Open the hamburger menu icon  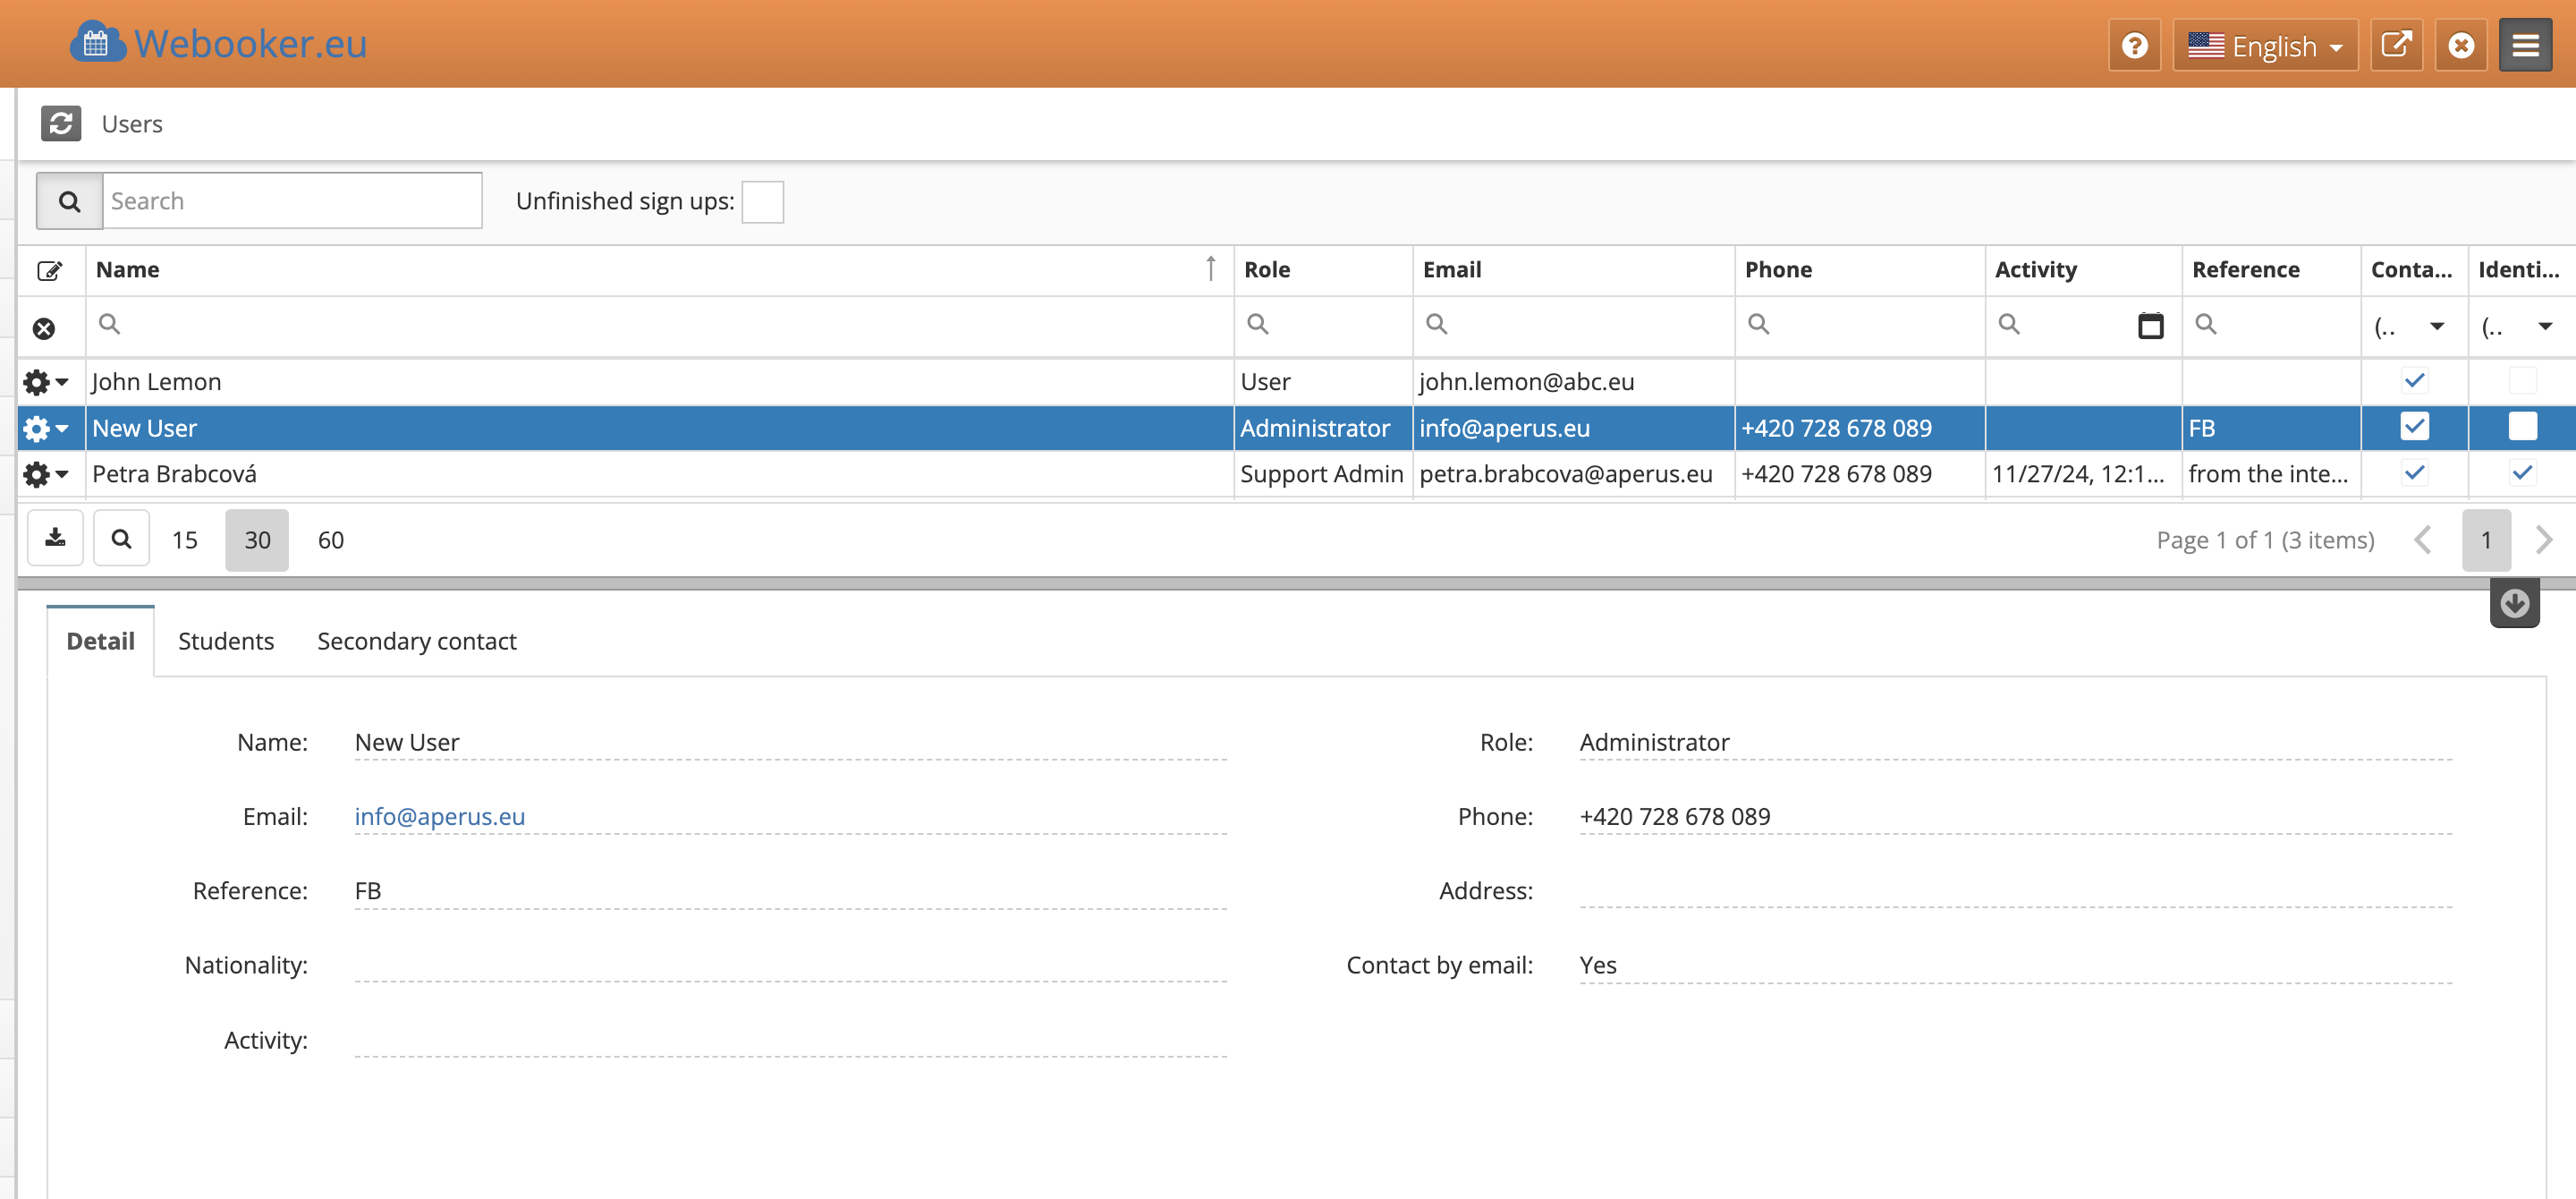(2525, 46)
